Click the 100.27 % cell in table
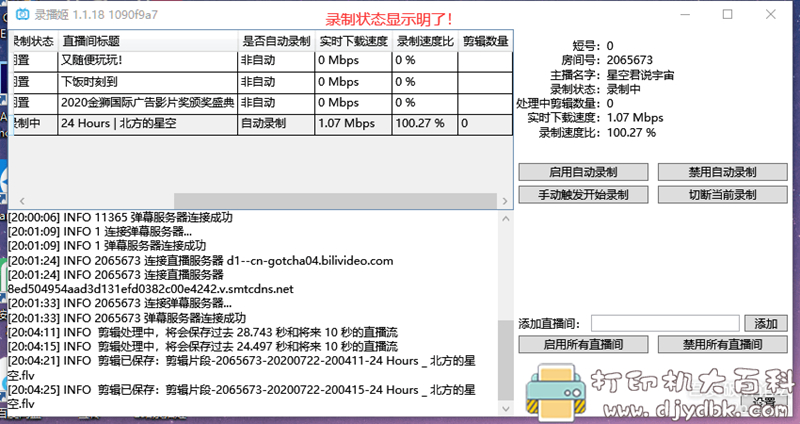This screenshot has width=800, height=424. 425,124
